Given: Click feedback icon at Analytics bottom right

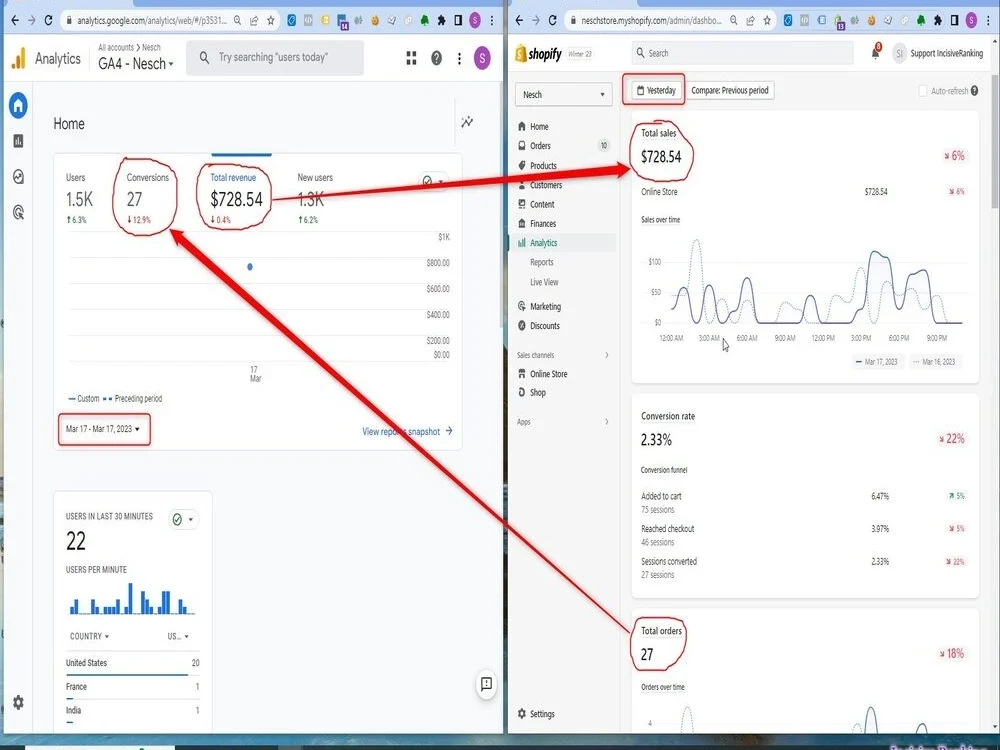Looking at the screenshot, I should tap(486, 684).
